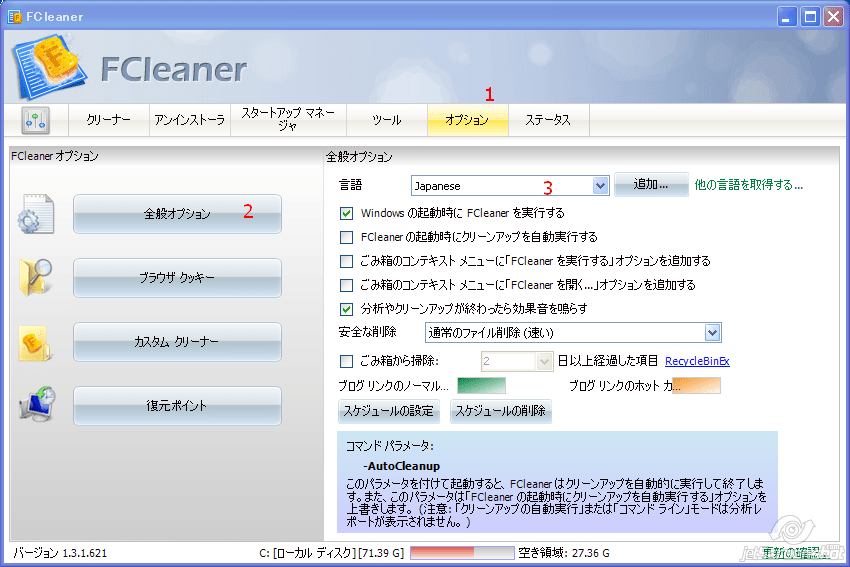Click the first toolbar icon left of クリーナー
The width and height of the screenshot is (850, 567).
(x=36, y=120)
